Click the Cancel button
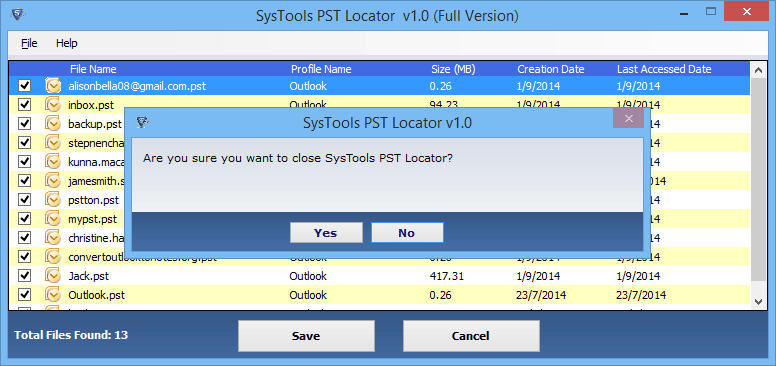 coord(471,336)
